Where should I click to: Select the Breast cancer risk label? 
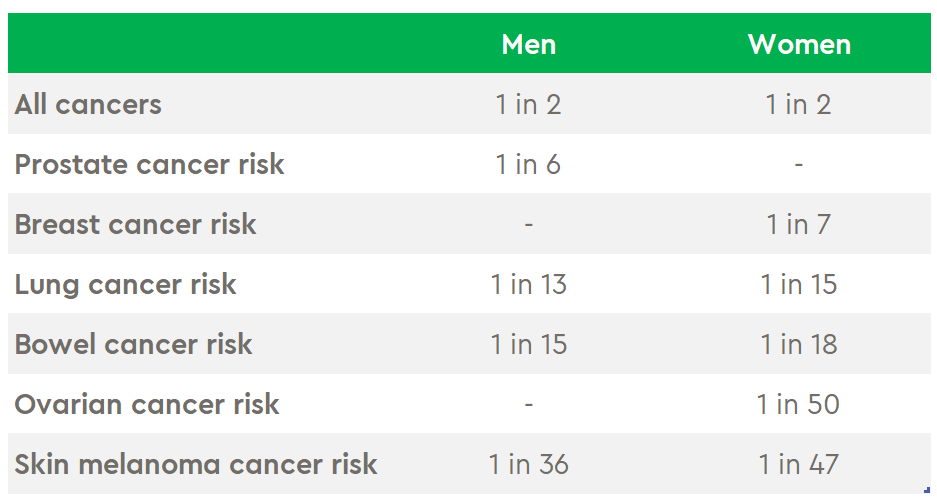click(x=135, y=225)
